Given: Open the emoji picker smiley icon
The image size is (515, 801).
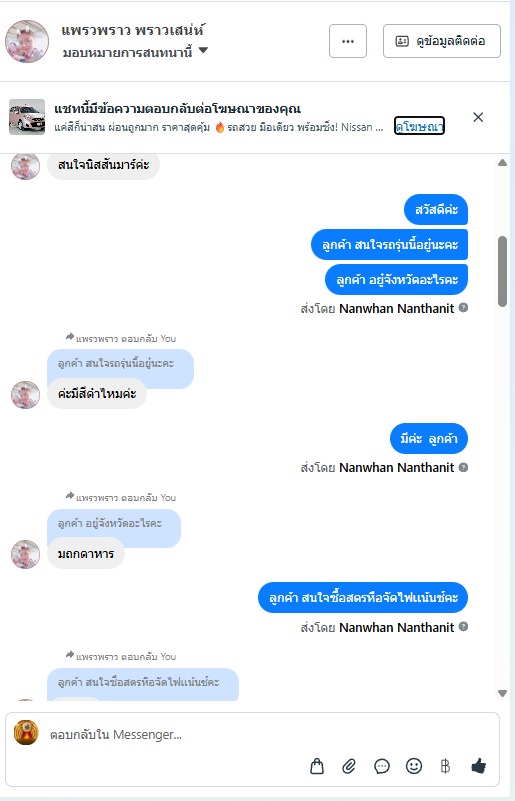Looking at the screenshot, I should pyautogui.click(x=414, y=766).
